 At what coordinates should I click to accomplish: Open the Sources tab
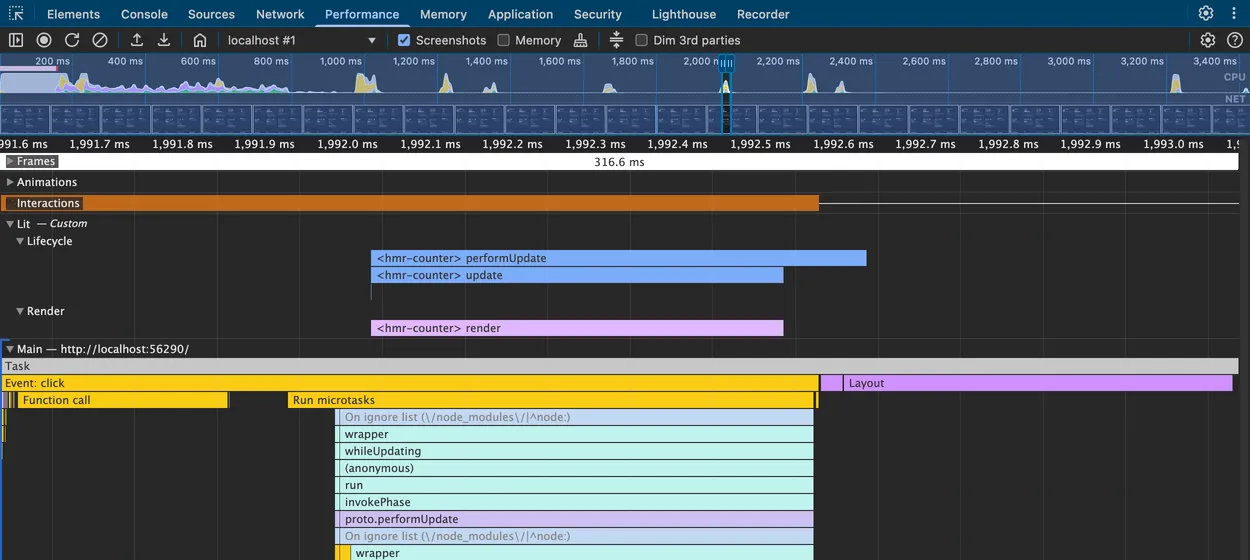point(211,14)
